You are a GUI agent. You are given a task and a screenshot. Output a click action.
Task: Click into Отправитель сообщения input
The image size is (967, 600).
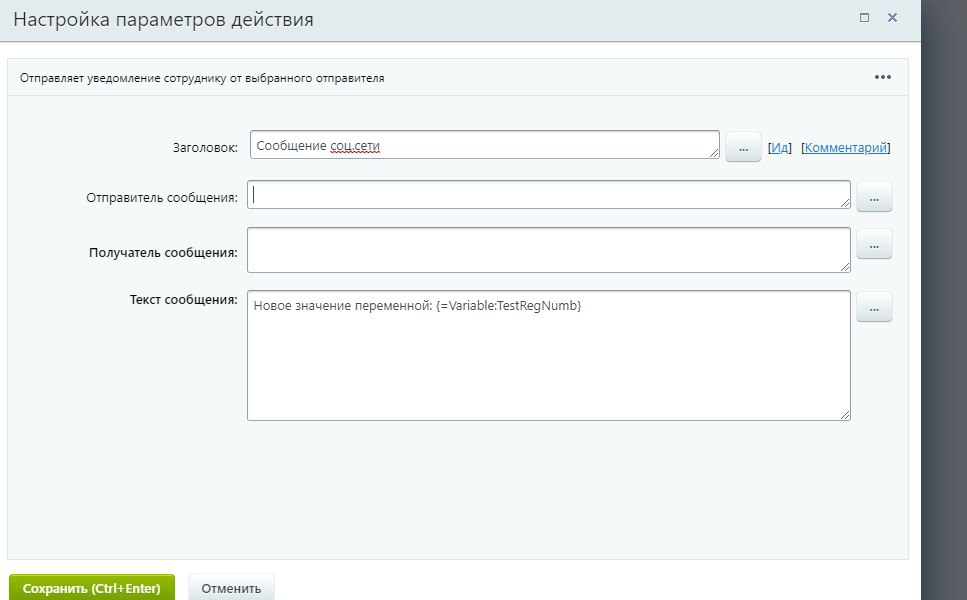[548, 195]
